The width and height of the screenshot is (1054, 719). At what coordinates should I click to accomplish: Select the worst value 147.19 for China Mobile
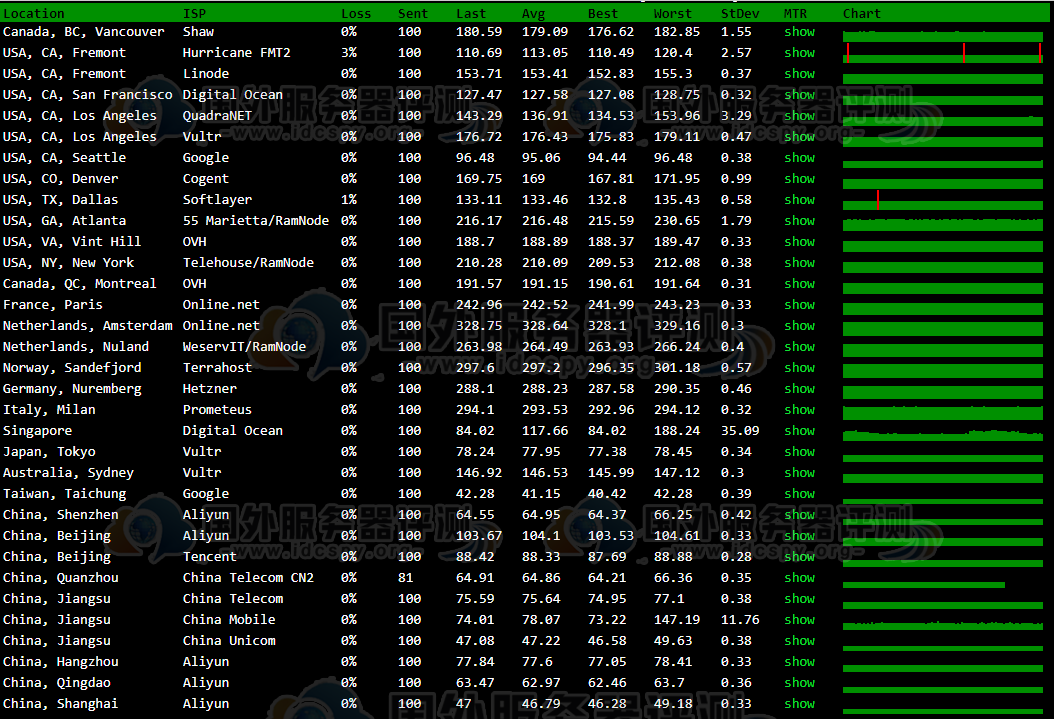pos(677,620)
